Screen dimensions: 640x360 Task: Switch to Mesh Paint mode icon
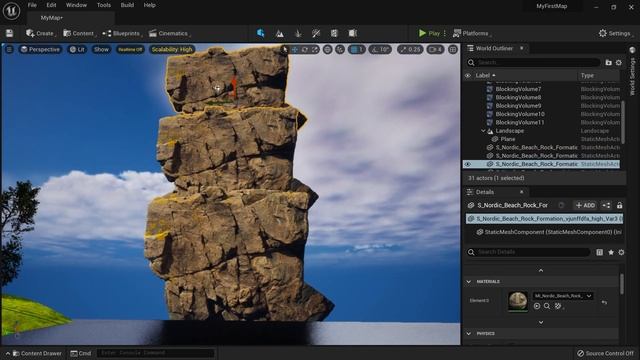(316, 33)
